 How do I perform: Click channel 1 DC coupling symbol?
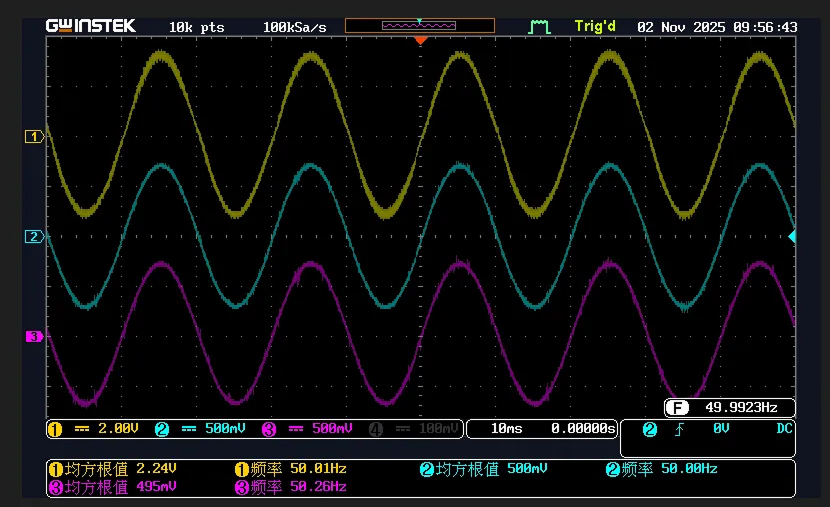pos(82,429)
